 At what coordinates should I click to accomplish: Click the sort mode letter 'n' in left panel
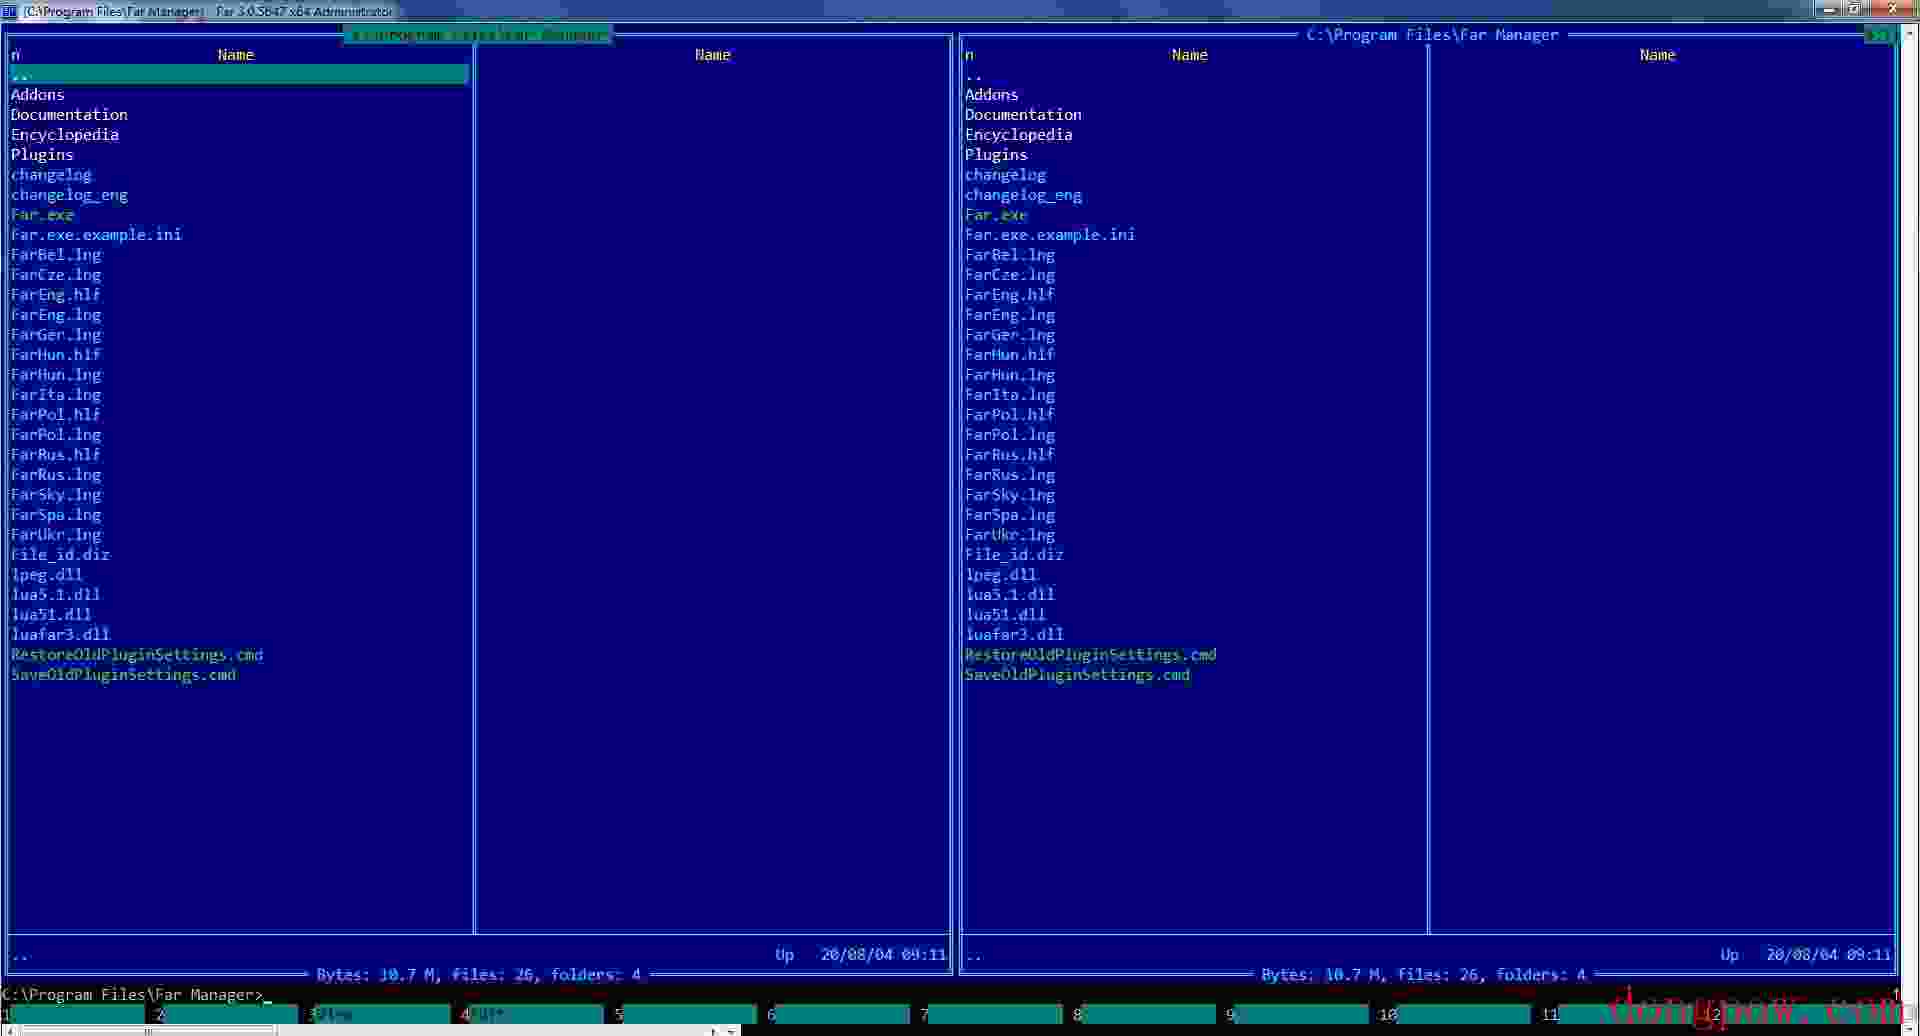[15, 55]
